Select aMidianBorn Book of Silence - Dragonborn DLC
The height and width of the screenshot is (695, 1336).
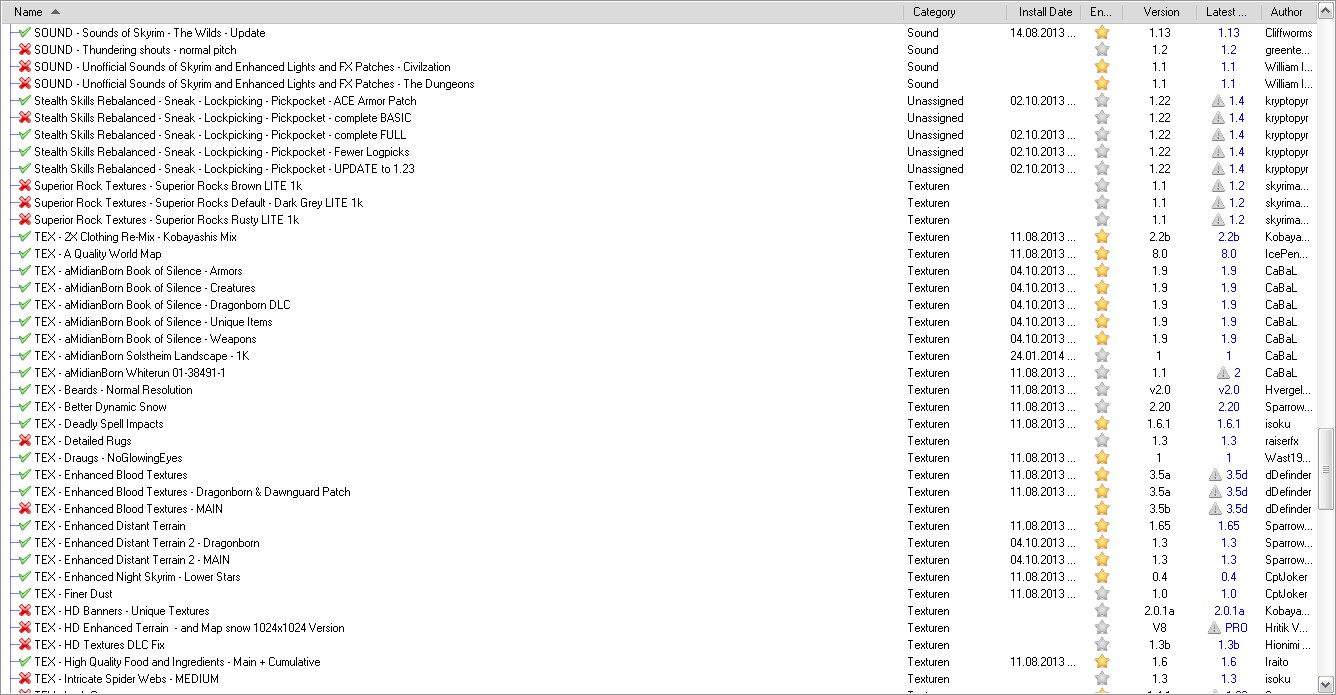pos(162,305)
